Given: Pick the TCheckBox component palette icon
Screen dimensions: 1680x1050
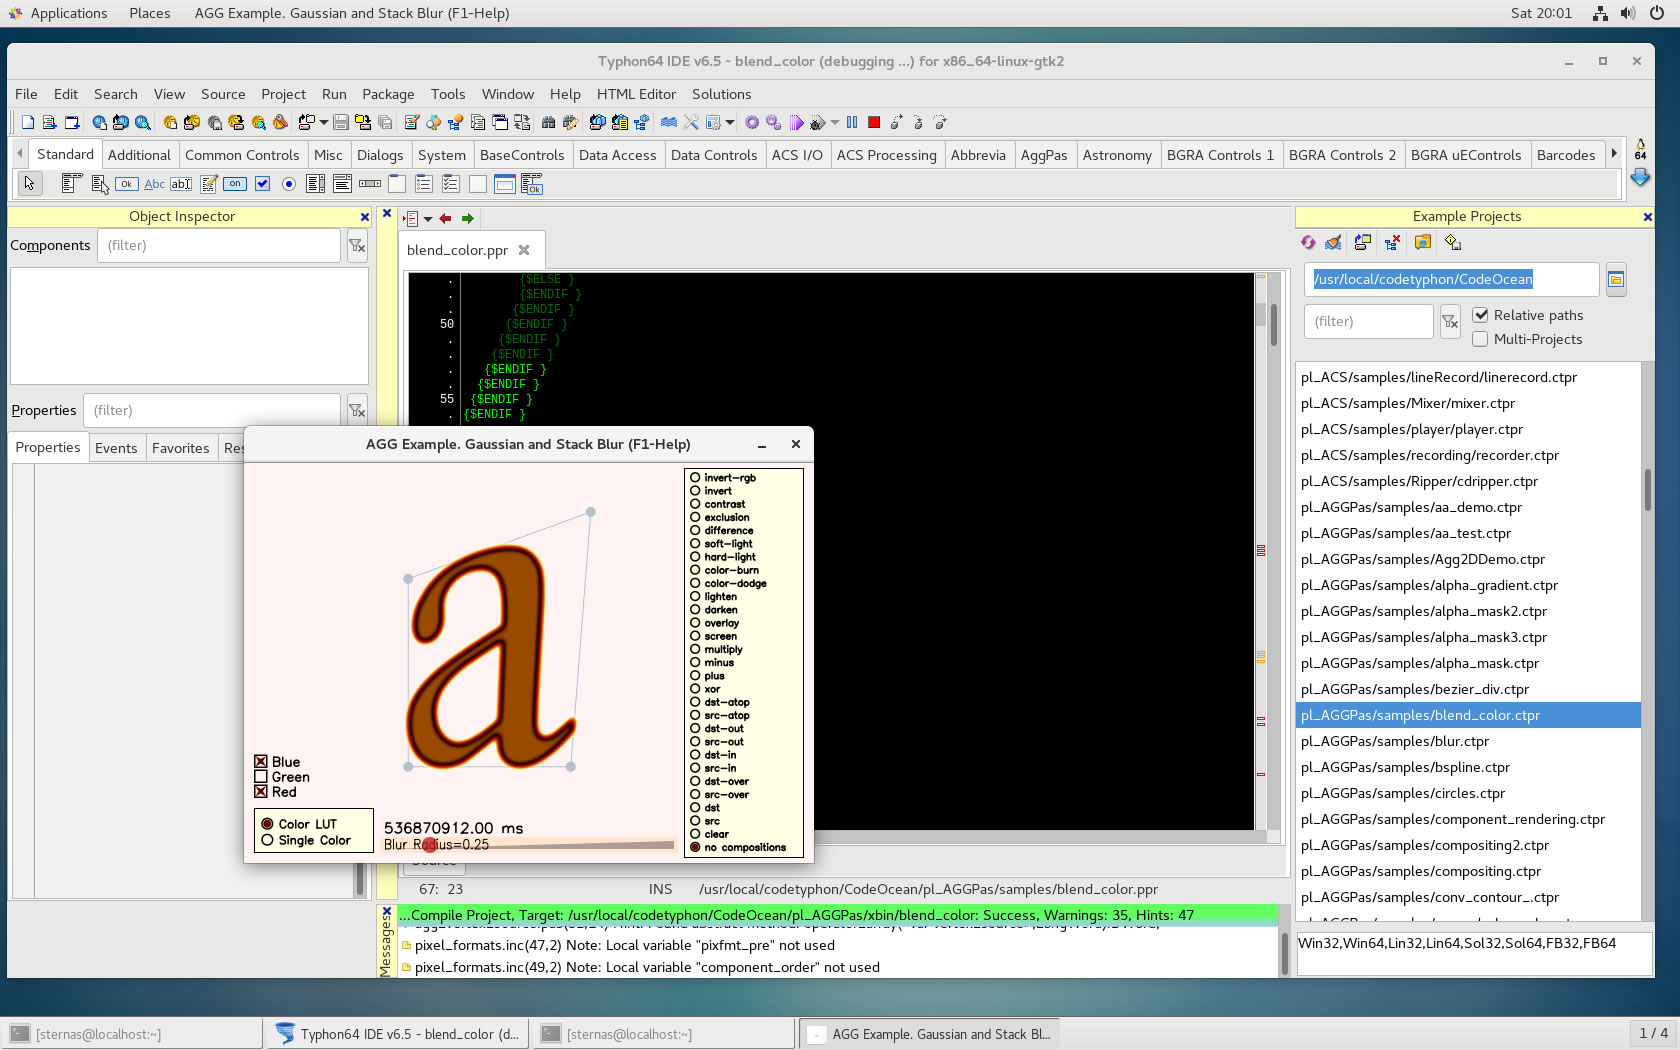Looking at the screenshot, I should (x=262, y=184).
